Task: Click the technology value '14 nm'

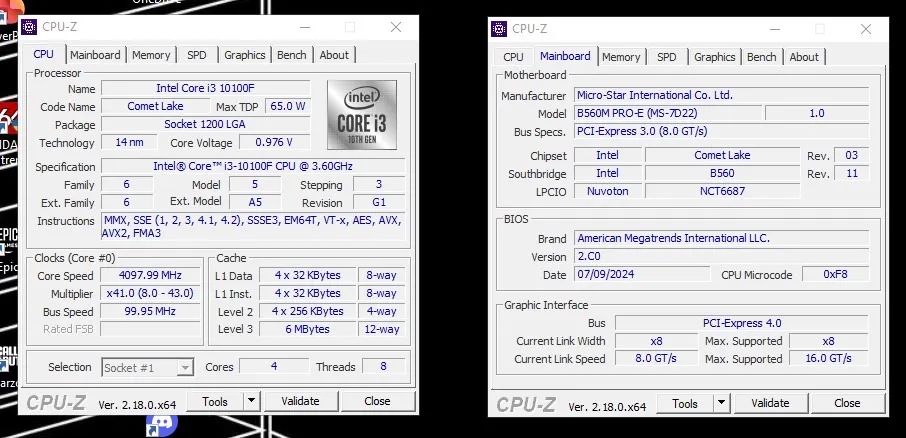Action: [x=129, y=142]
